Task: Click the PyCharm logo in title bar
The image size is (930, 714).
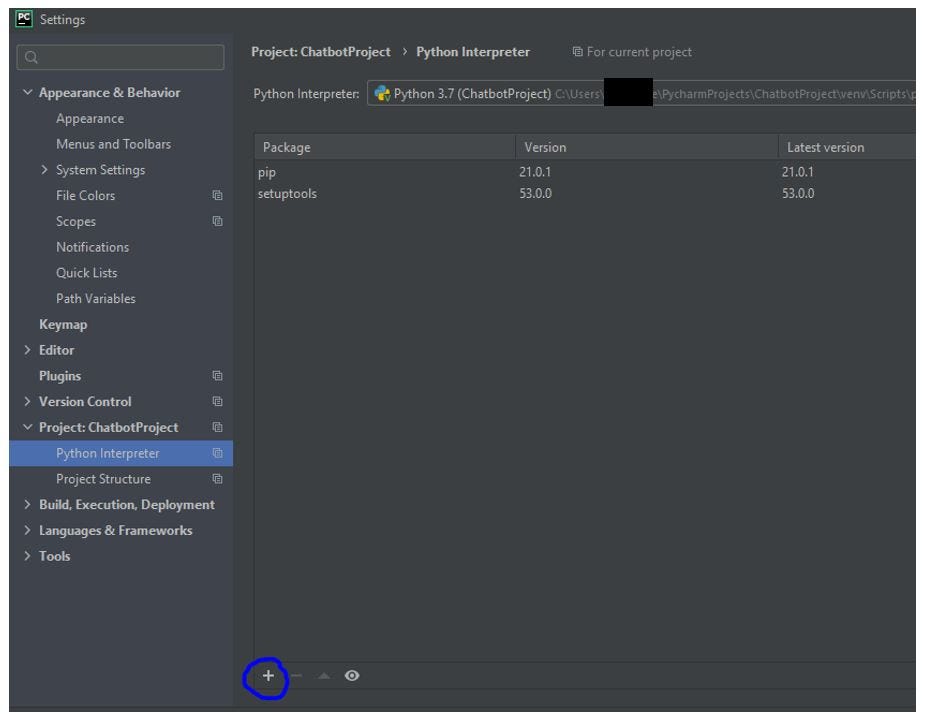Action: [24, 19]
